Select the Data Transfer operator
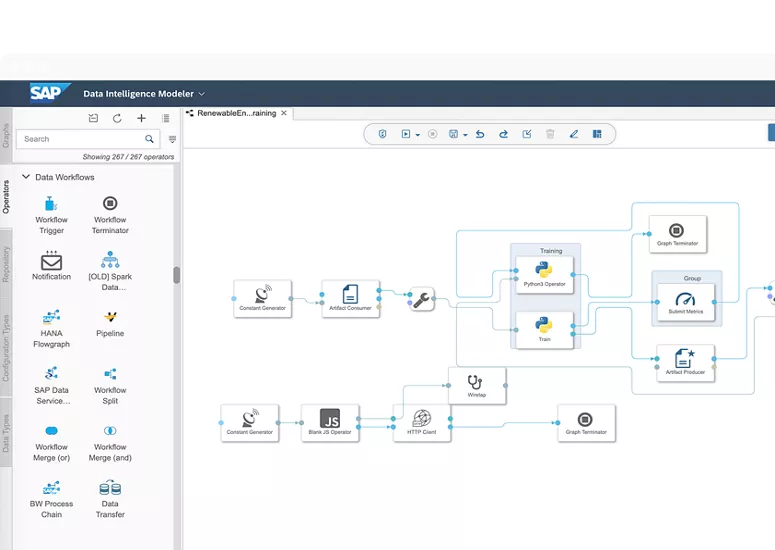This screenshot has width=775, height=550. 110,500
